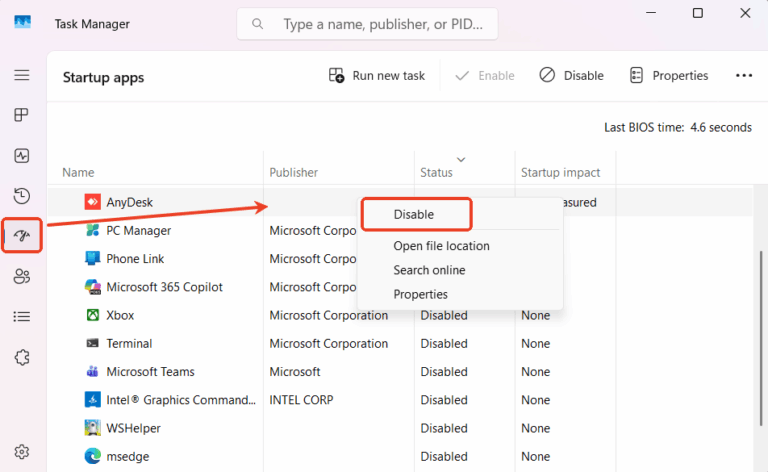Click the Xbox app icon
Image resolution: width=768 pixels, height=472 pixels.
pyautogui.click(x=93, y=315)
